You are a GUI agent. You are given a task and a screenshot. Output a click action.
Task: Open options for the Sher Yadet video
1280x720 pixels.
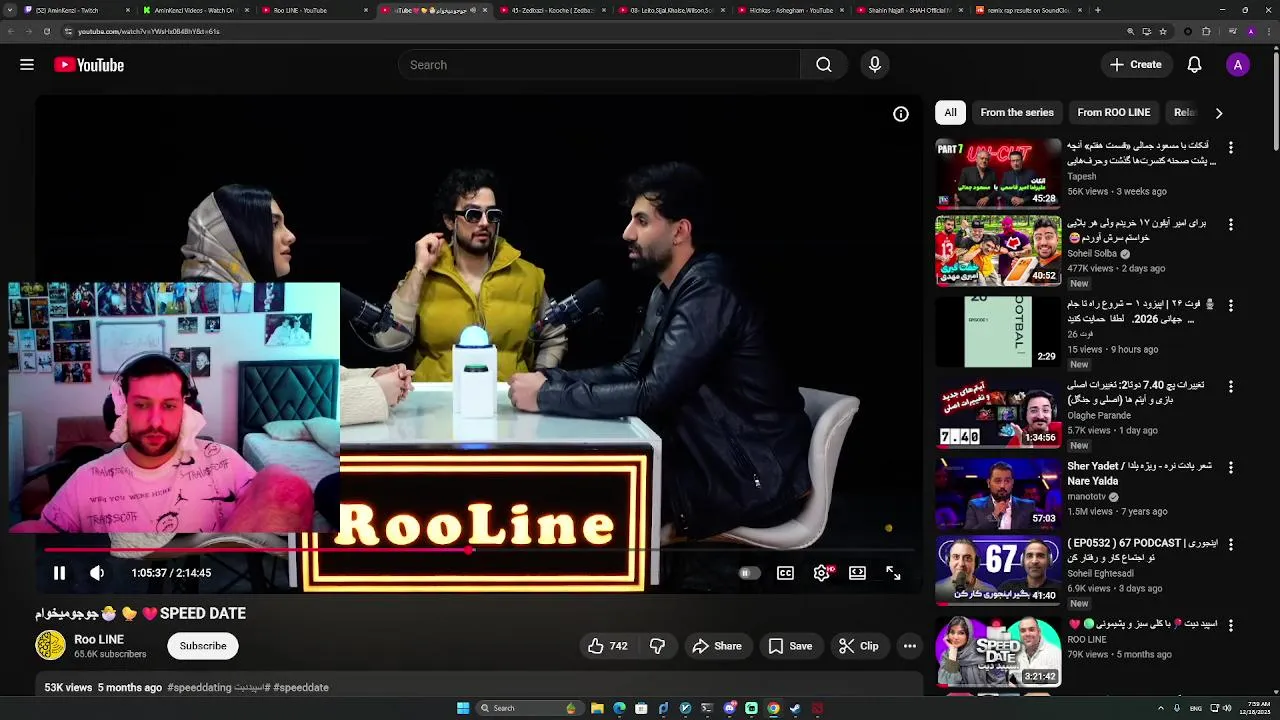click(x=1231, y=467)
